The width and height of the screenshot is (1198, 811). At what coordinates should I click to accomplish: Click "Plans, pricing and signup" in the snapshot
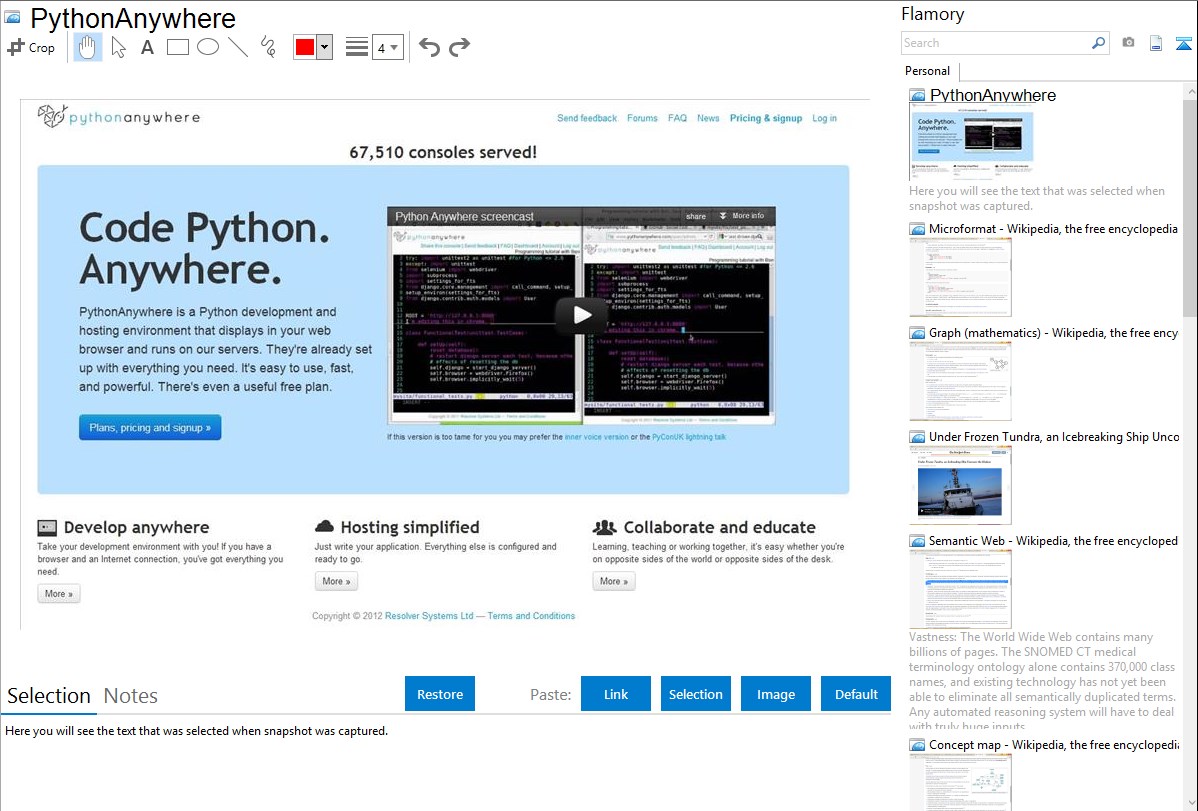tap(150, 427)
